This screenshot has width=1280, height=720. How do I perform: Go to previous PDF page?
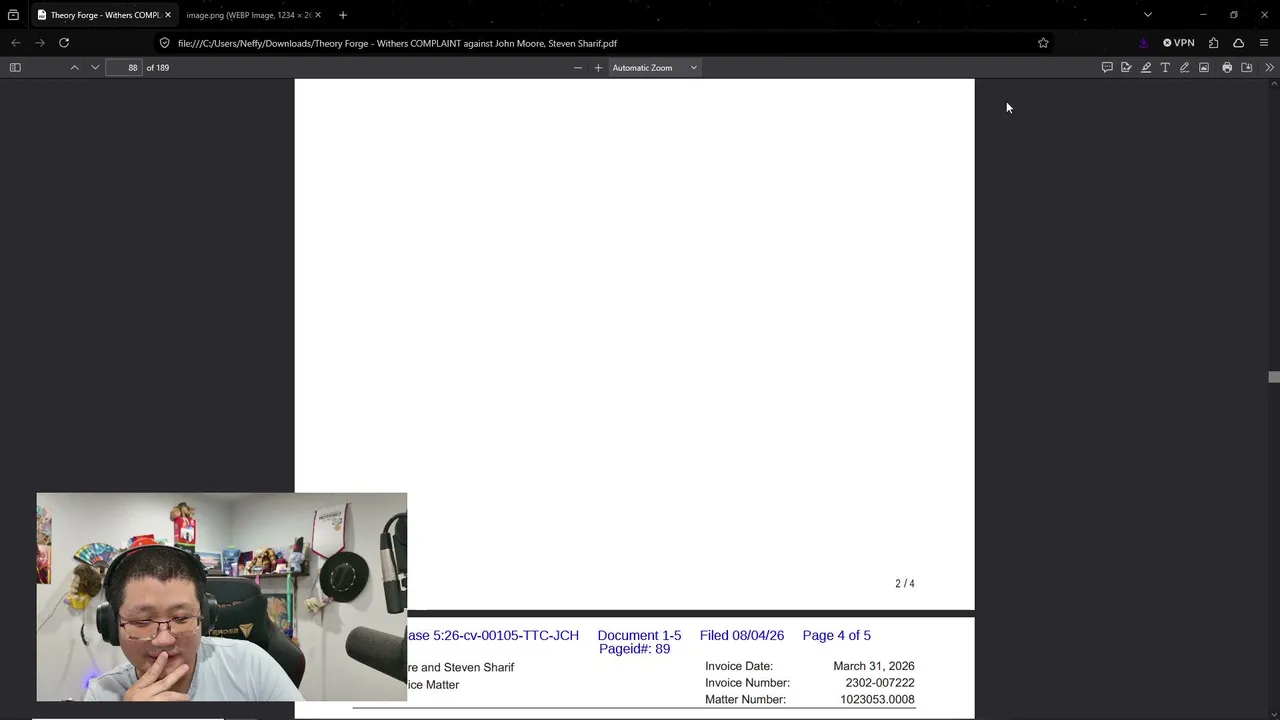click(74, 67)
